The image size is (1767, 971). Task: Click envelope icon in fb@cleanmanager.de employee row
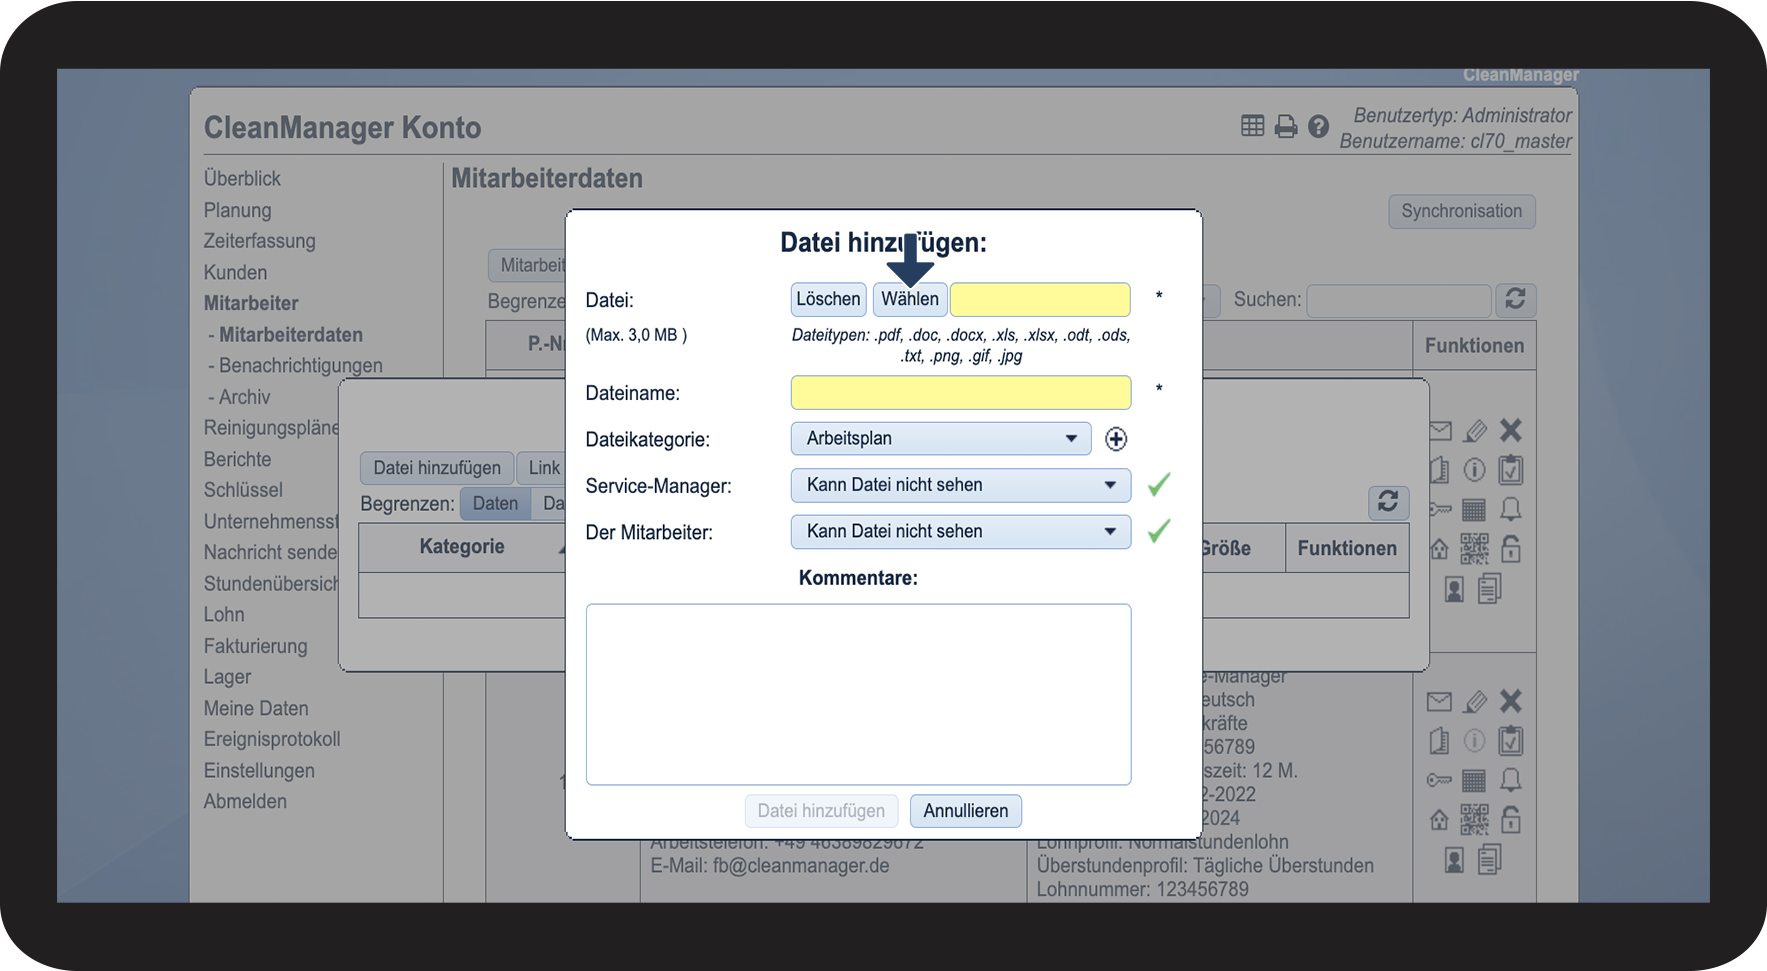(x=1439, y=702)
